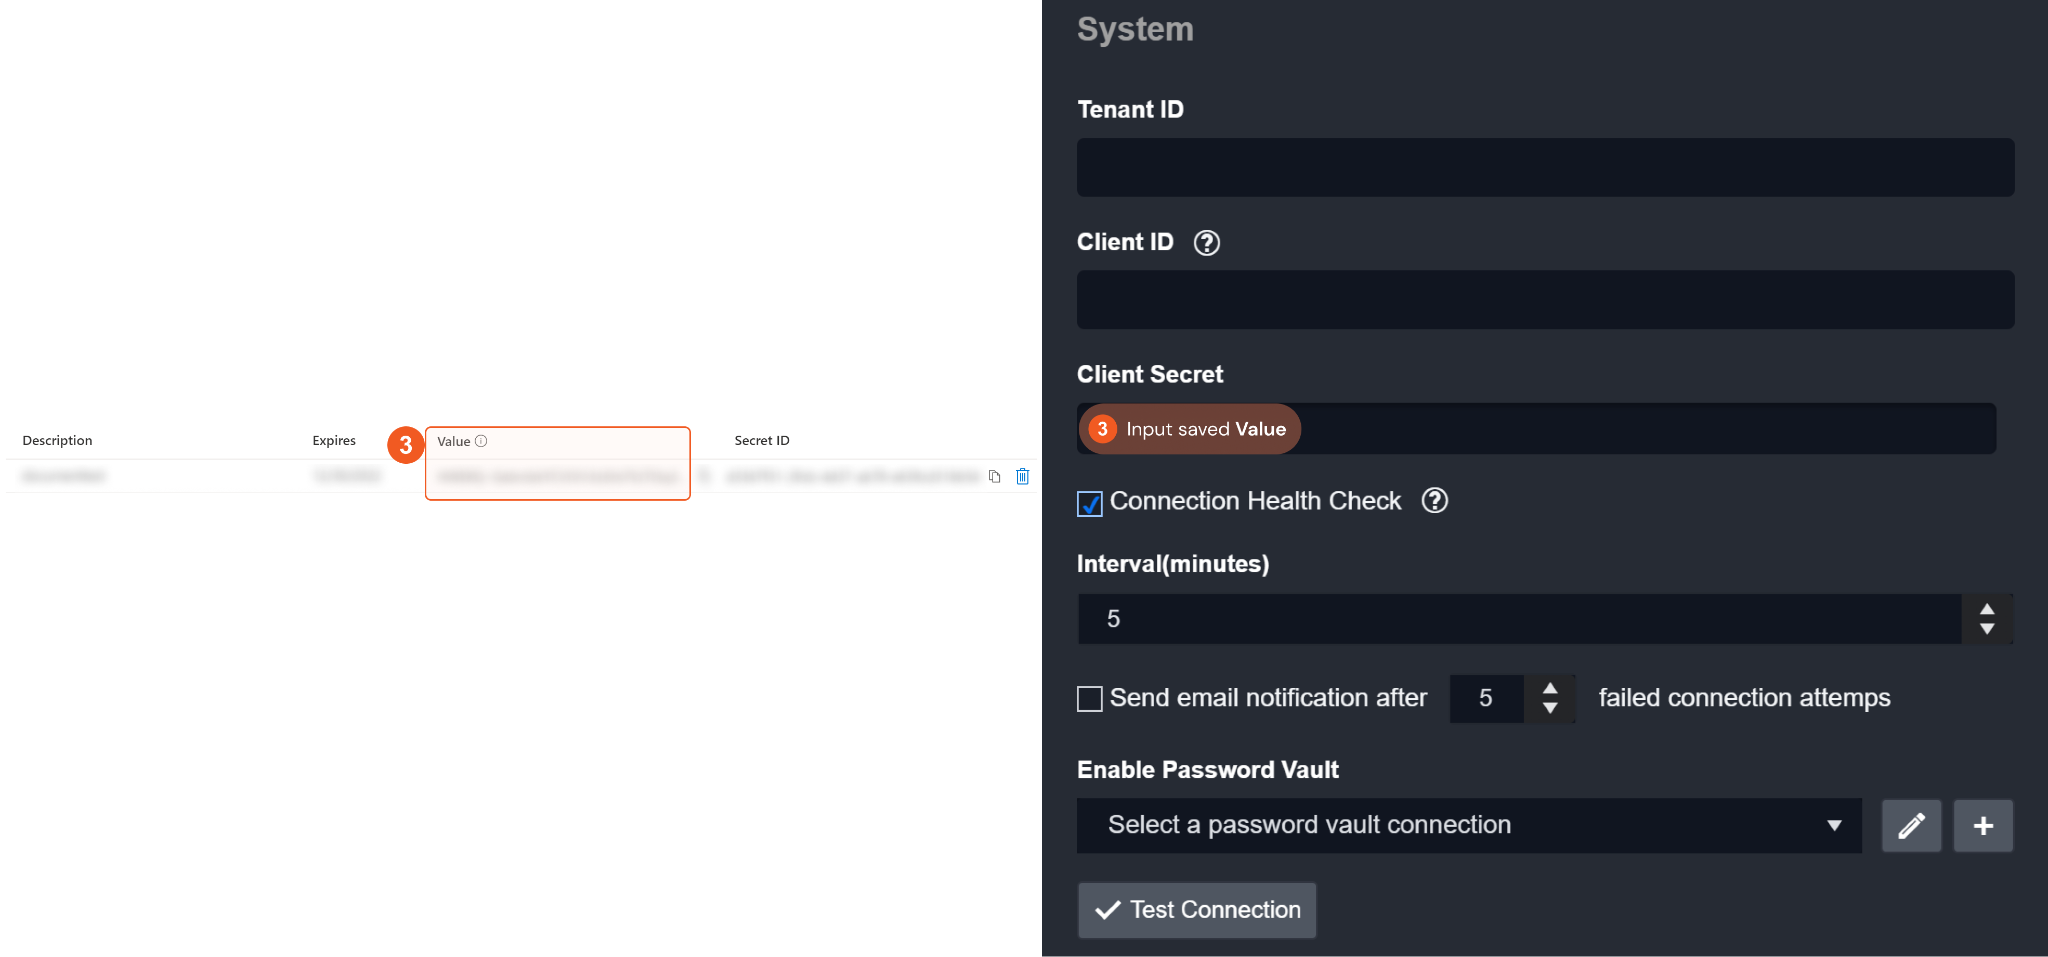Decrease the Interval minutes value
This screenshot has width=2048, height=957.
tap(1987, 629)
